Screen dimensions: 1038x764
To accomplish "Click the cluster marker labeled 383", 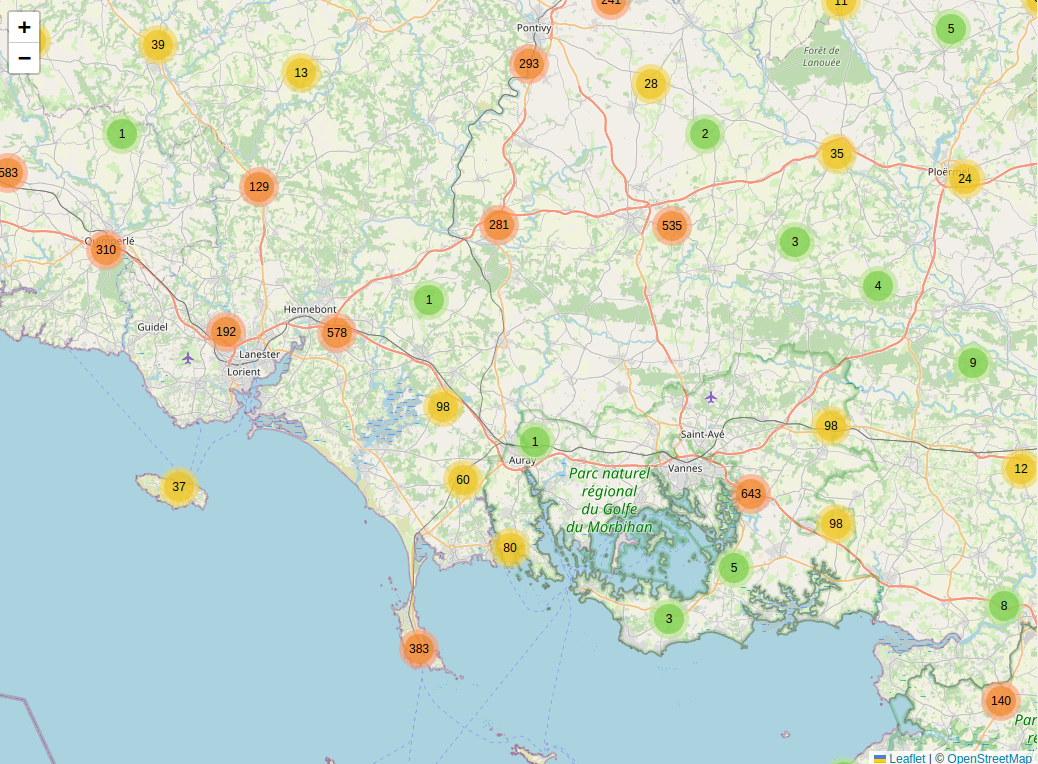I will click(x=419, y=649).
